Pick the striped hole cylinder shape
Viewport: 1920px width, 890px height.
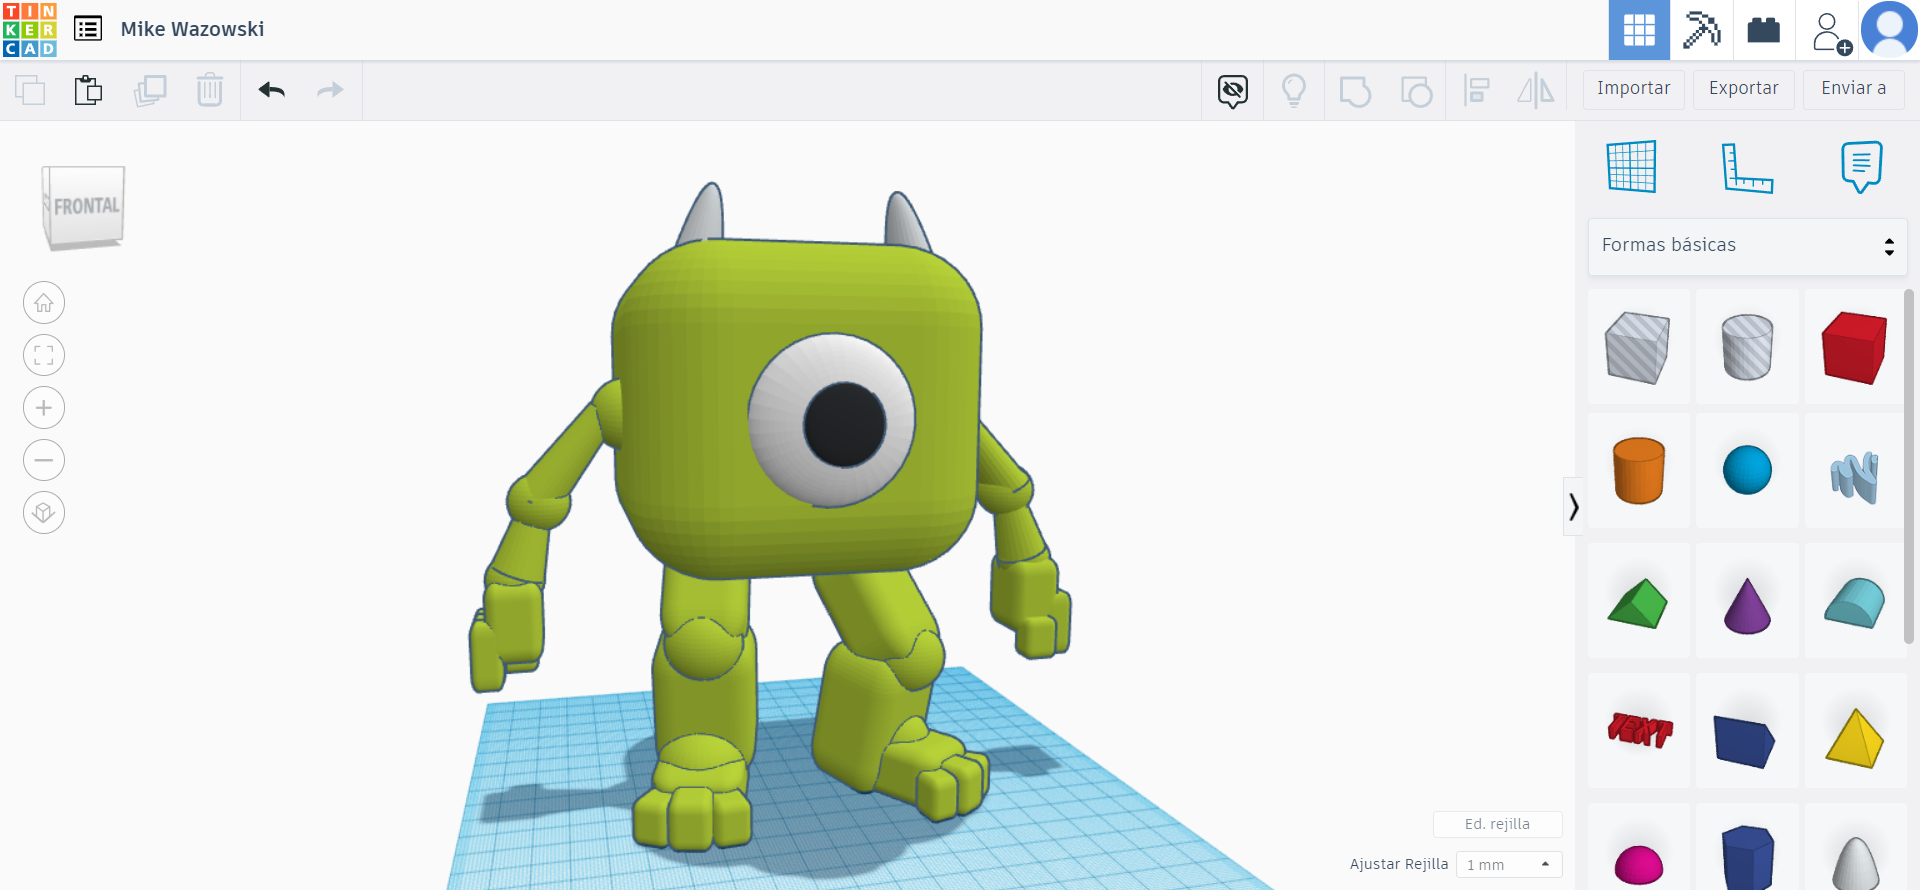point(1747,347)
